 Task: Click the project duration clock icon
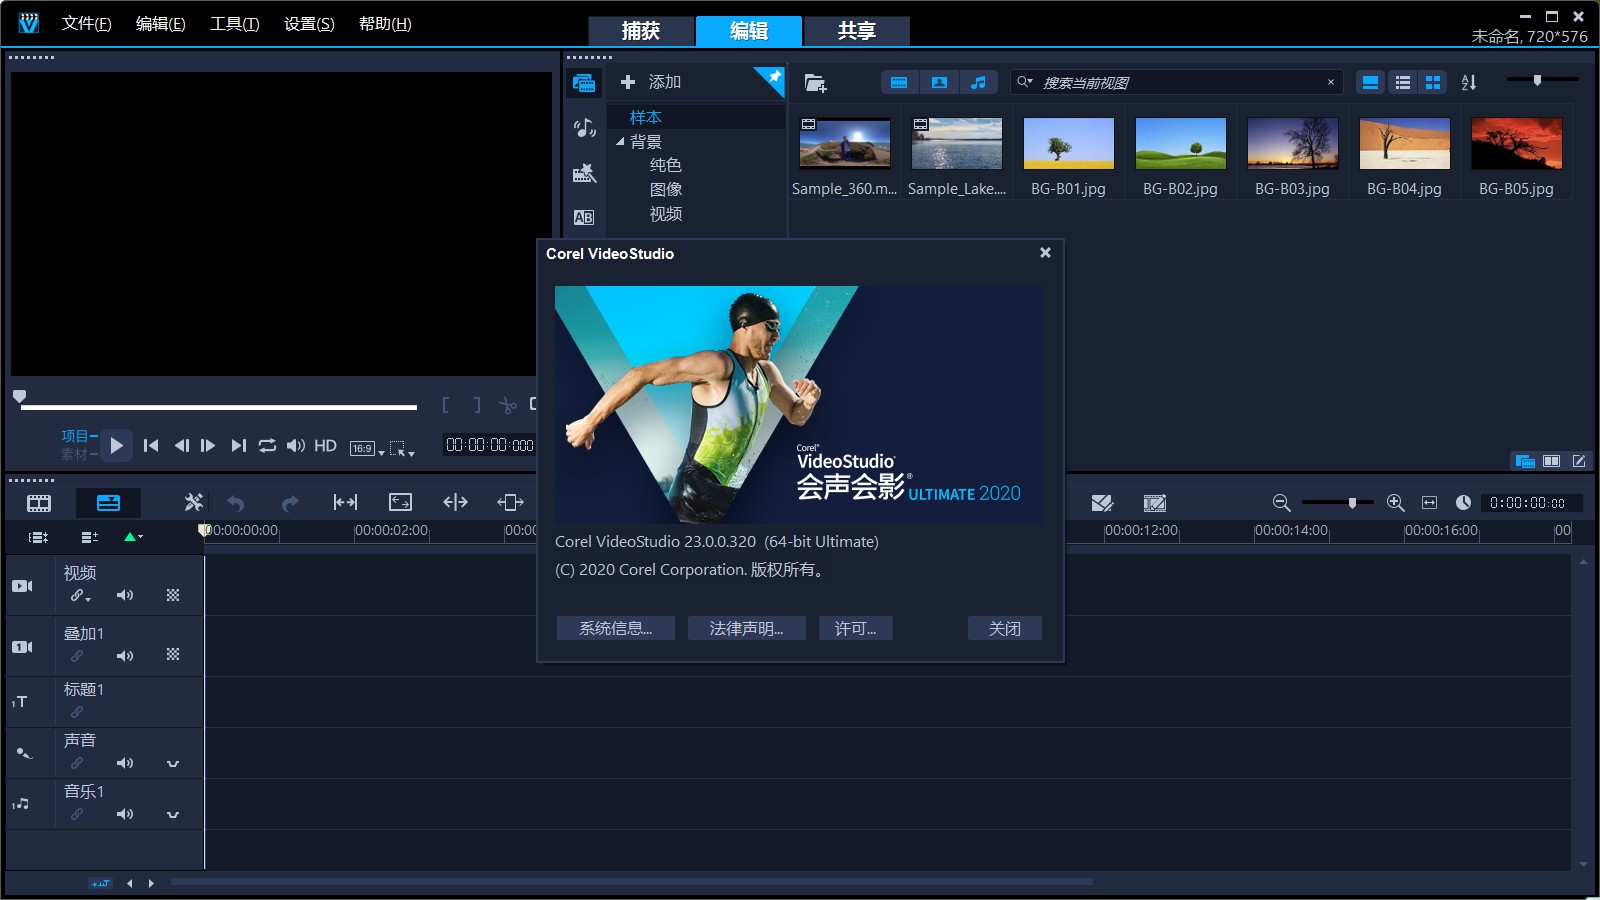pos(1463,503)
